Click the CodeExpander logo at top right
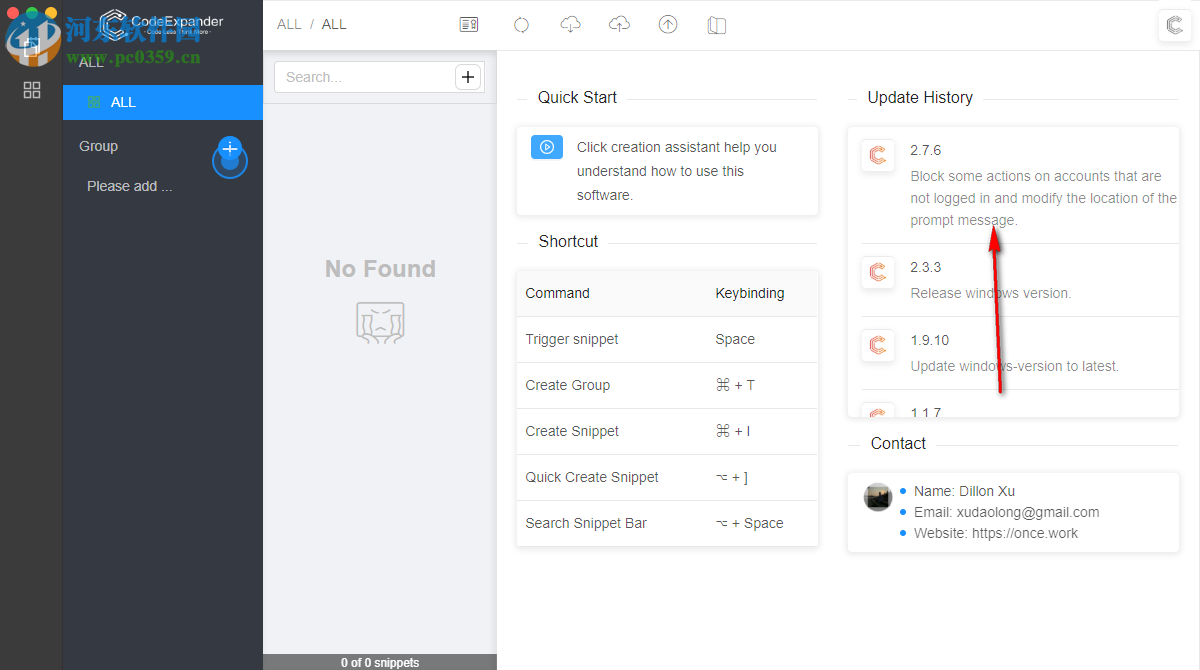 1174,26
